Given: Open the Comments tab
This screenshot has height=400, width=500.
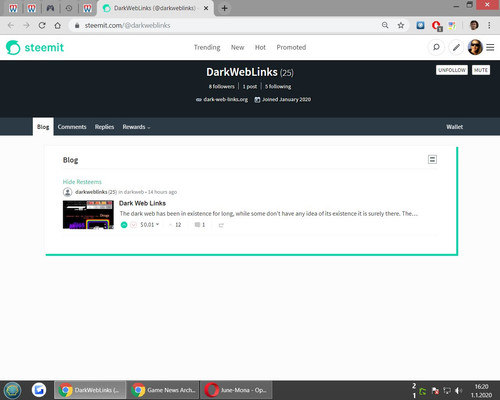Looking at the screenshot, I should coord(72,127).
